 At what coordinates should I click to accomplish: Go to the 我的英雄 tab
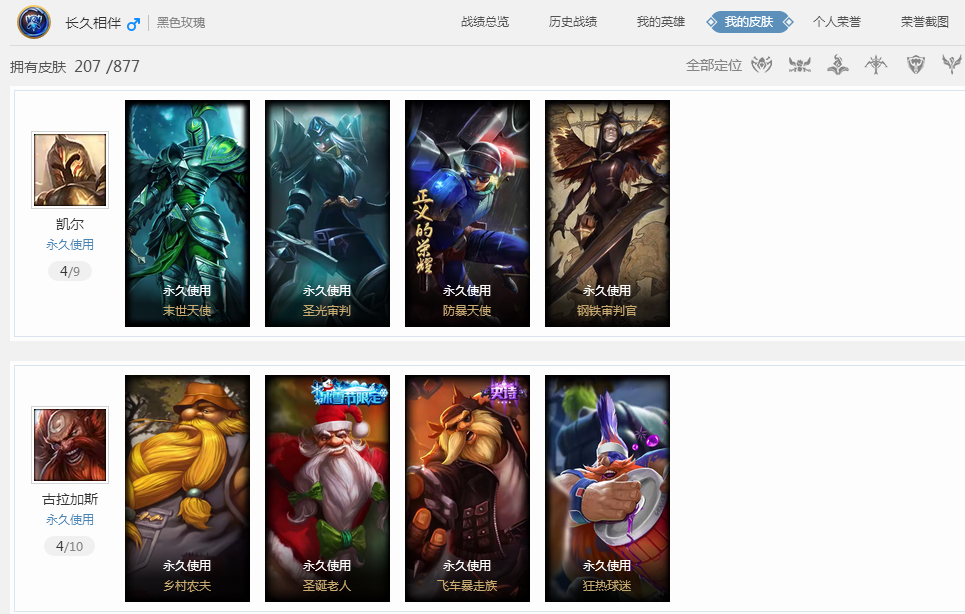[x=661, y=22]
